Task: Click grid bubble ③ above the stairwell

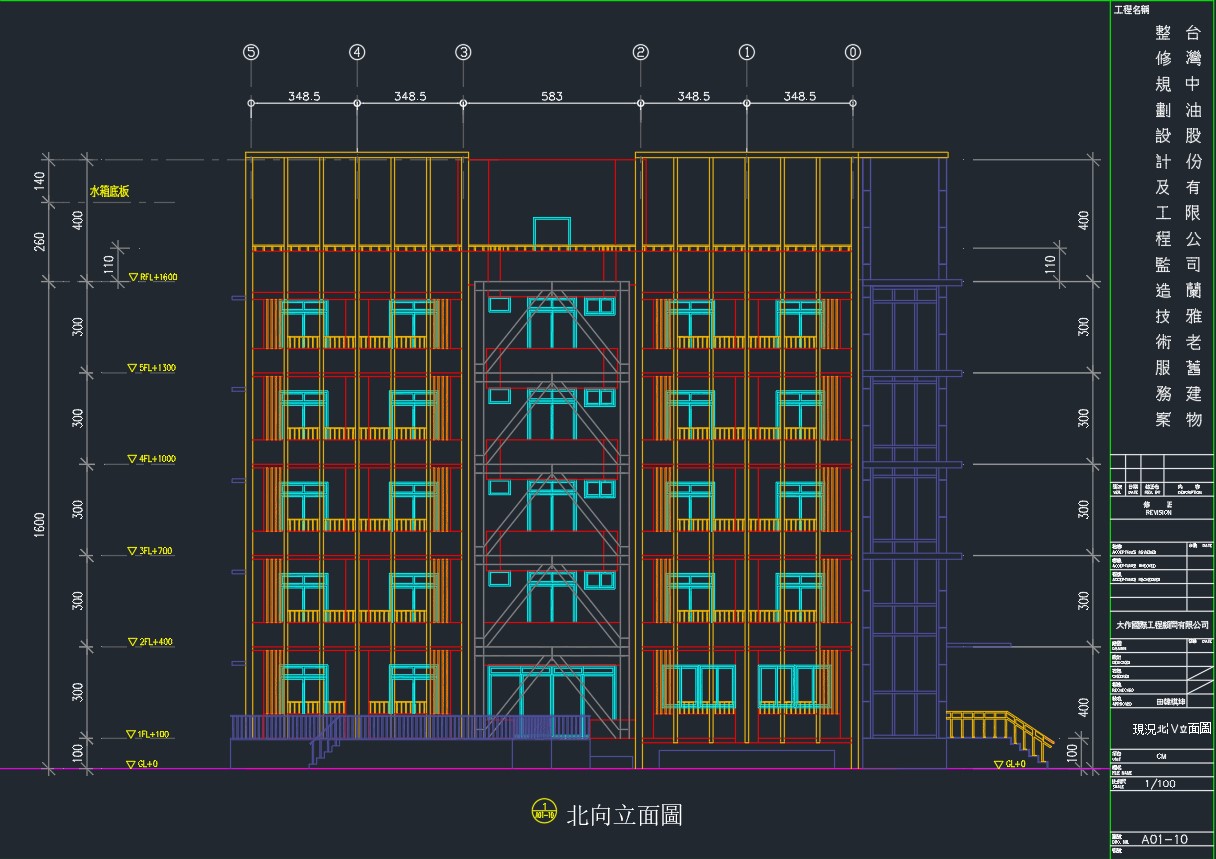Action: (462, 52)
